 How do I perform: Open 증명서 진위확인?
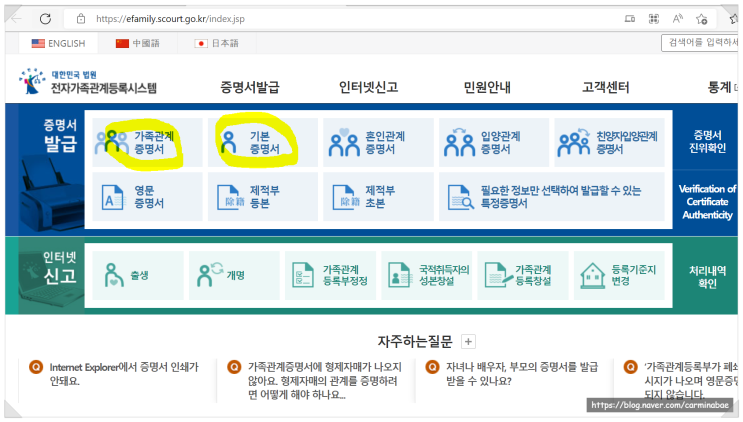tap(707, 142)
